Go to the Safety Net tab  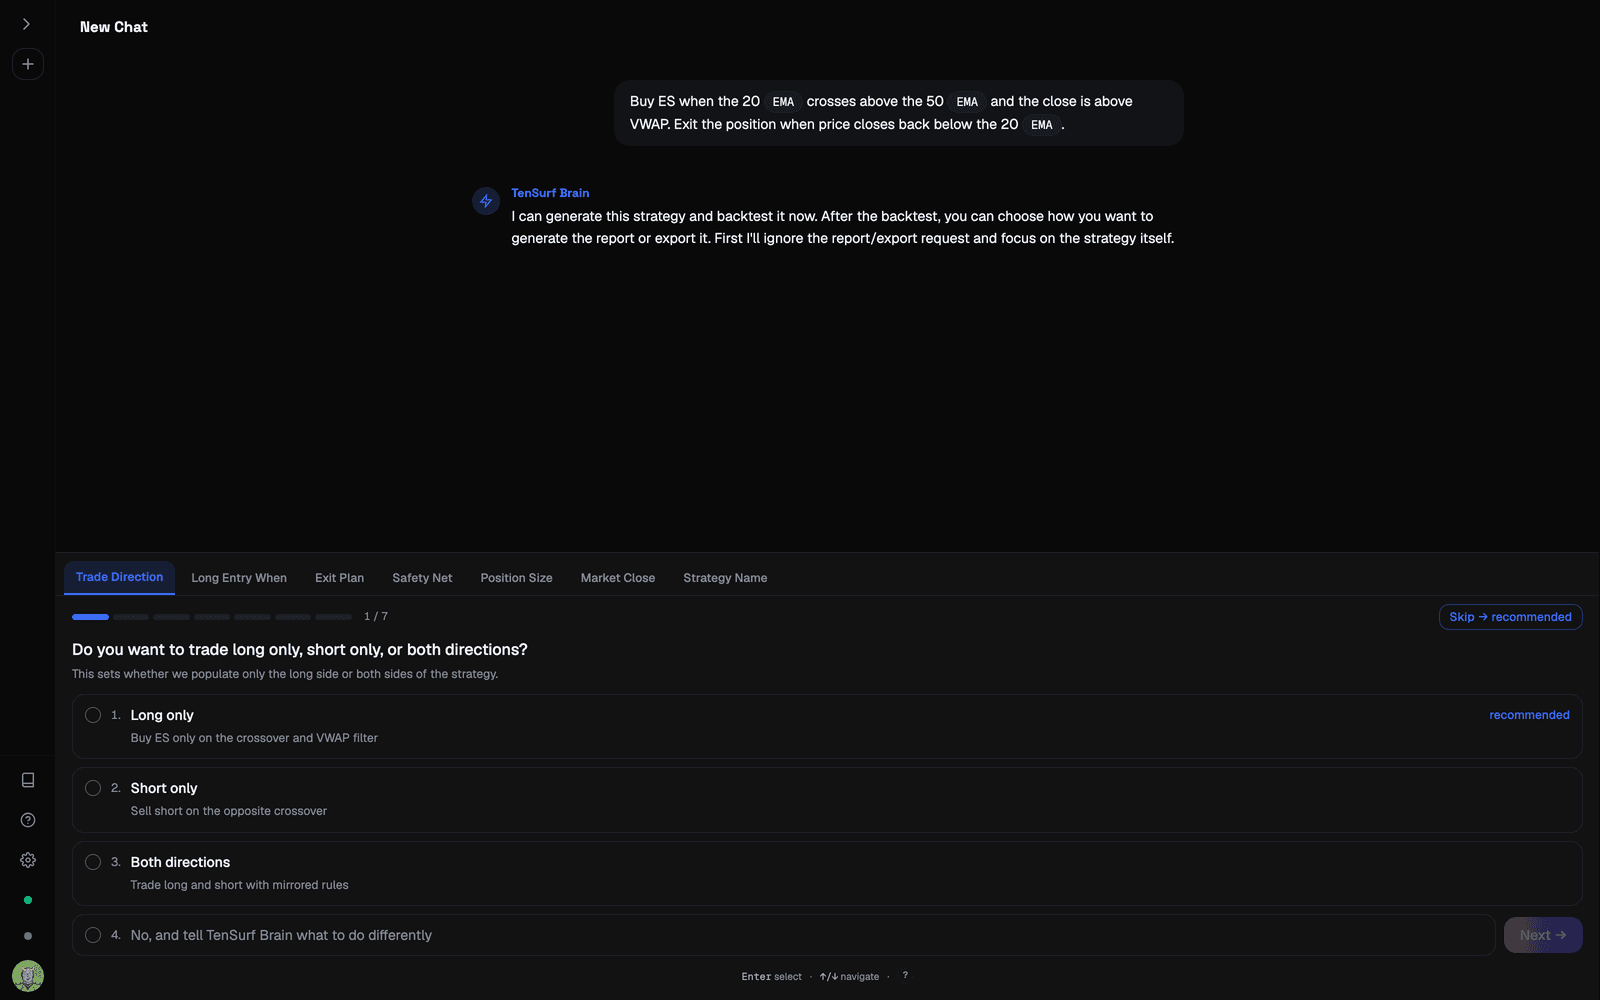pos(422,578)
